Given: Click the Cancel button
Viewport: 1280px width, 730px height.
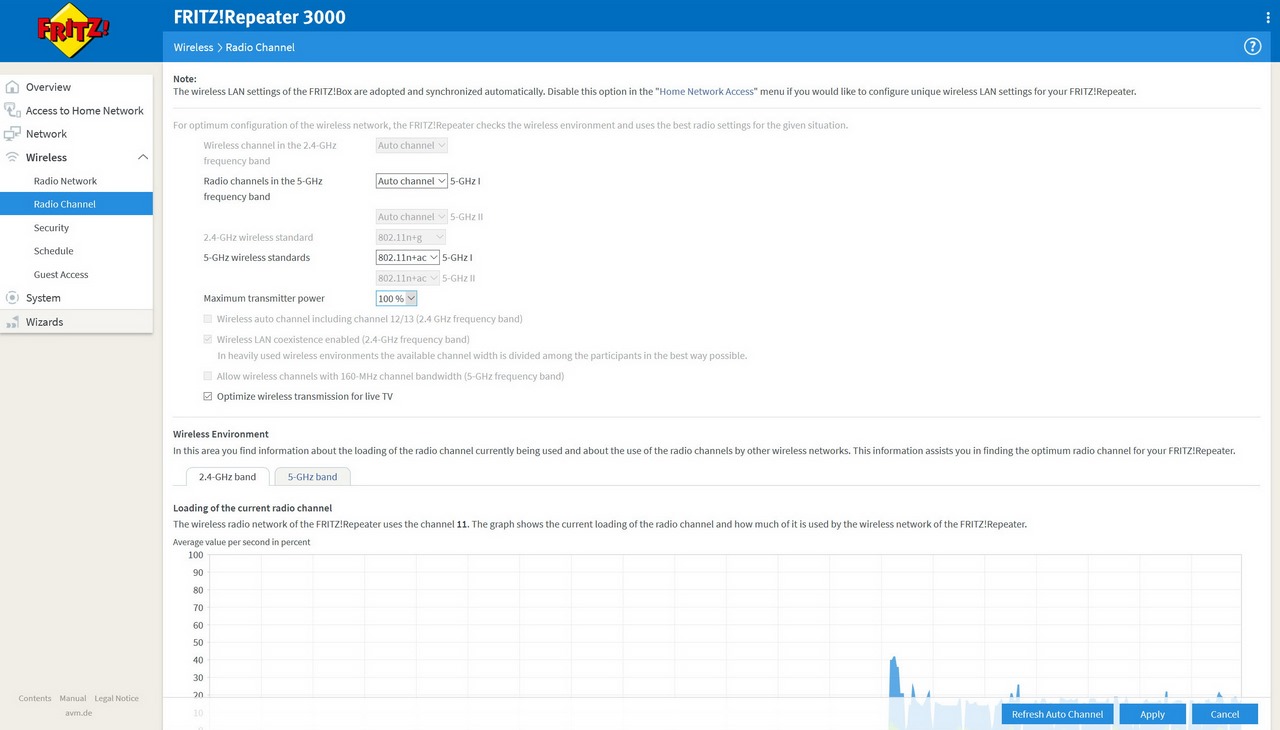Looking at the screenshot, I should point(1225,714).
